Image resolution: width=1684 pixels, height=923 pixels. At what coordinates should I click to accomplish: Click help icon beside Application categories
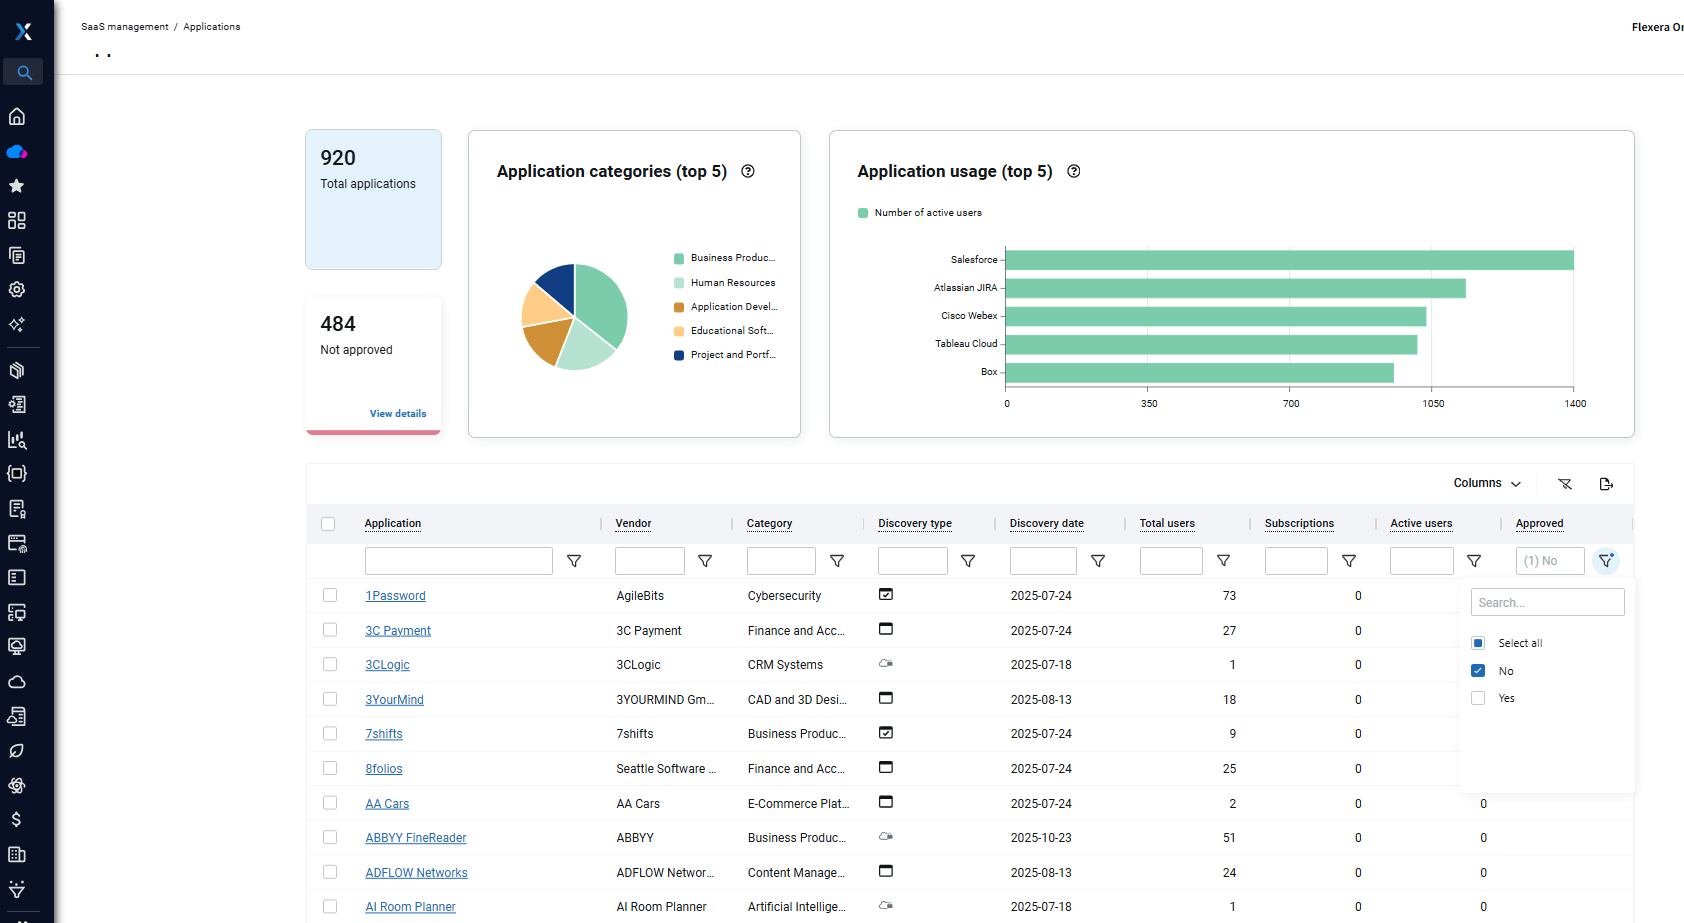tap(748, 171)
